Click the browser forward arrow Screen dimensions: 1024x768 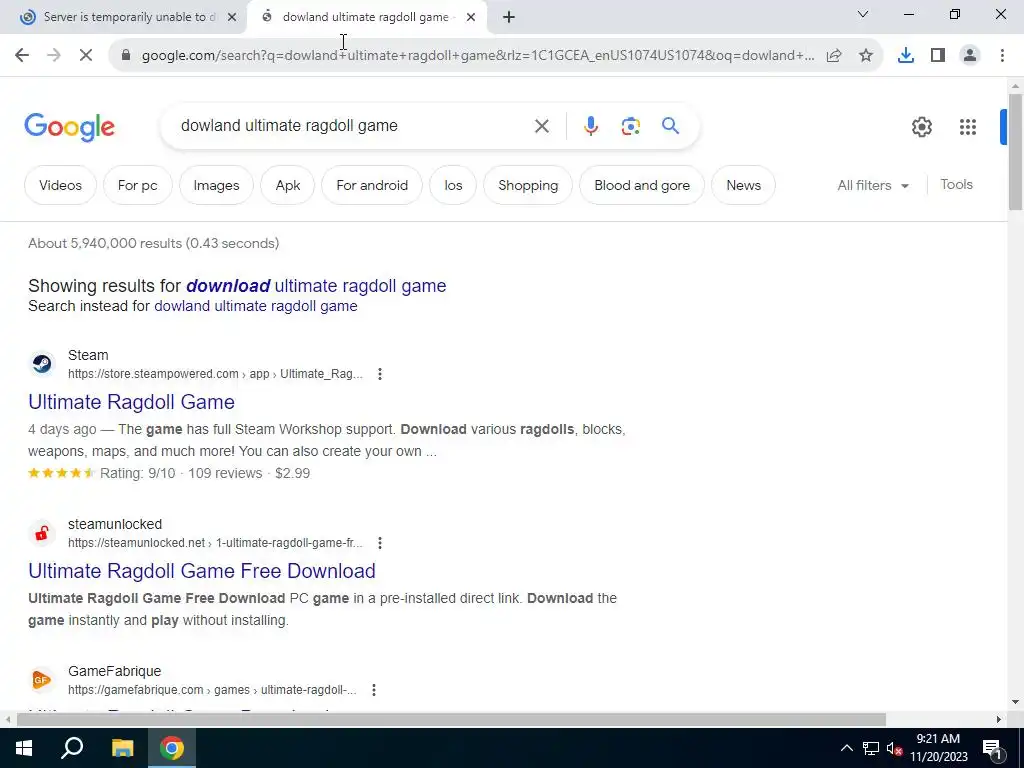click(x=54, y=56)
